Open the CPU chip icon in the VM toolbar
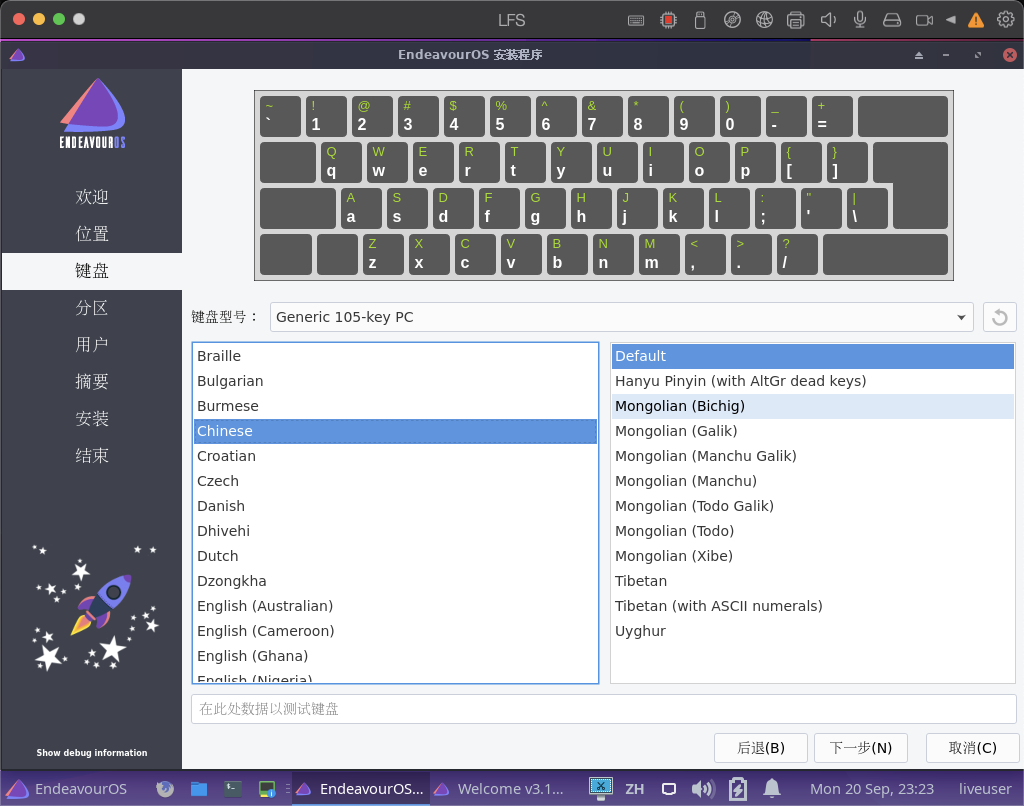 coord(668,20)
